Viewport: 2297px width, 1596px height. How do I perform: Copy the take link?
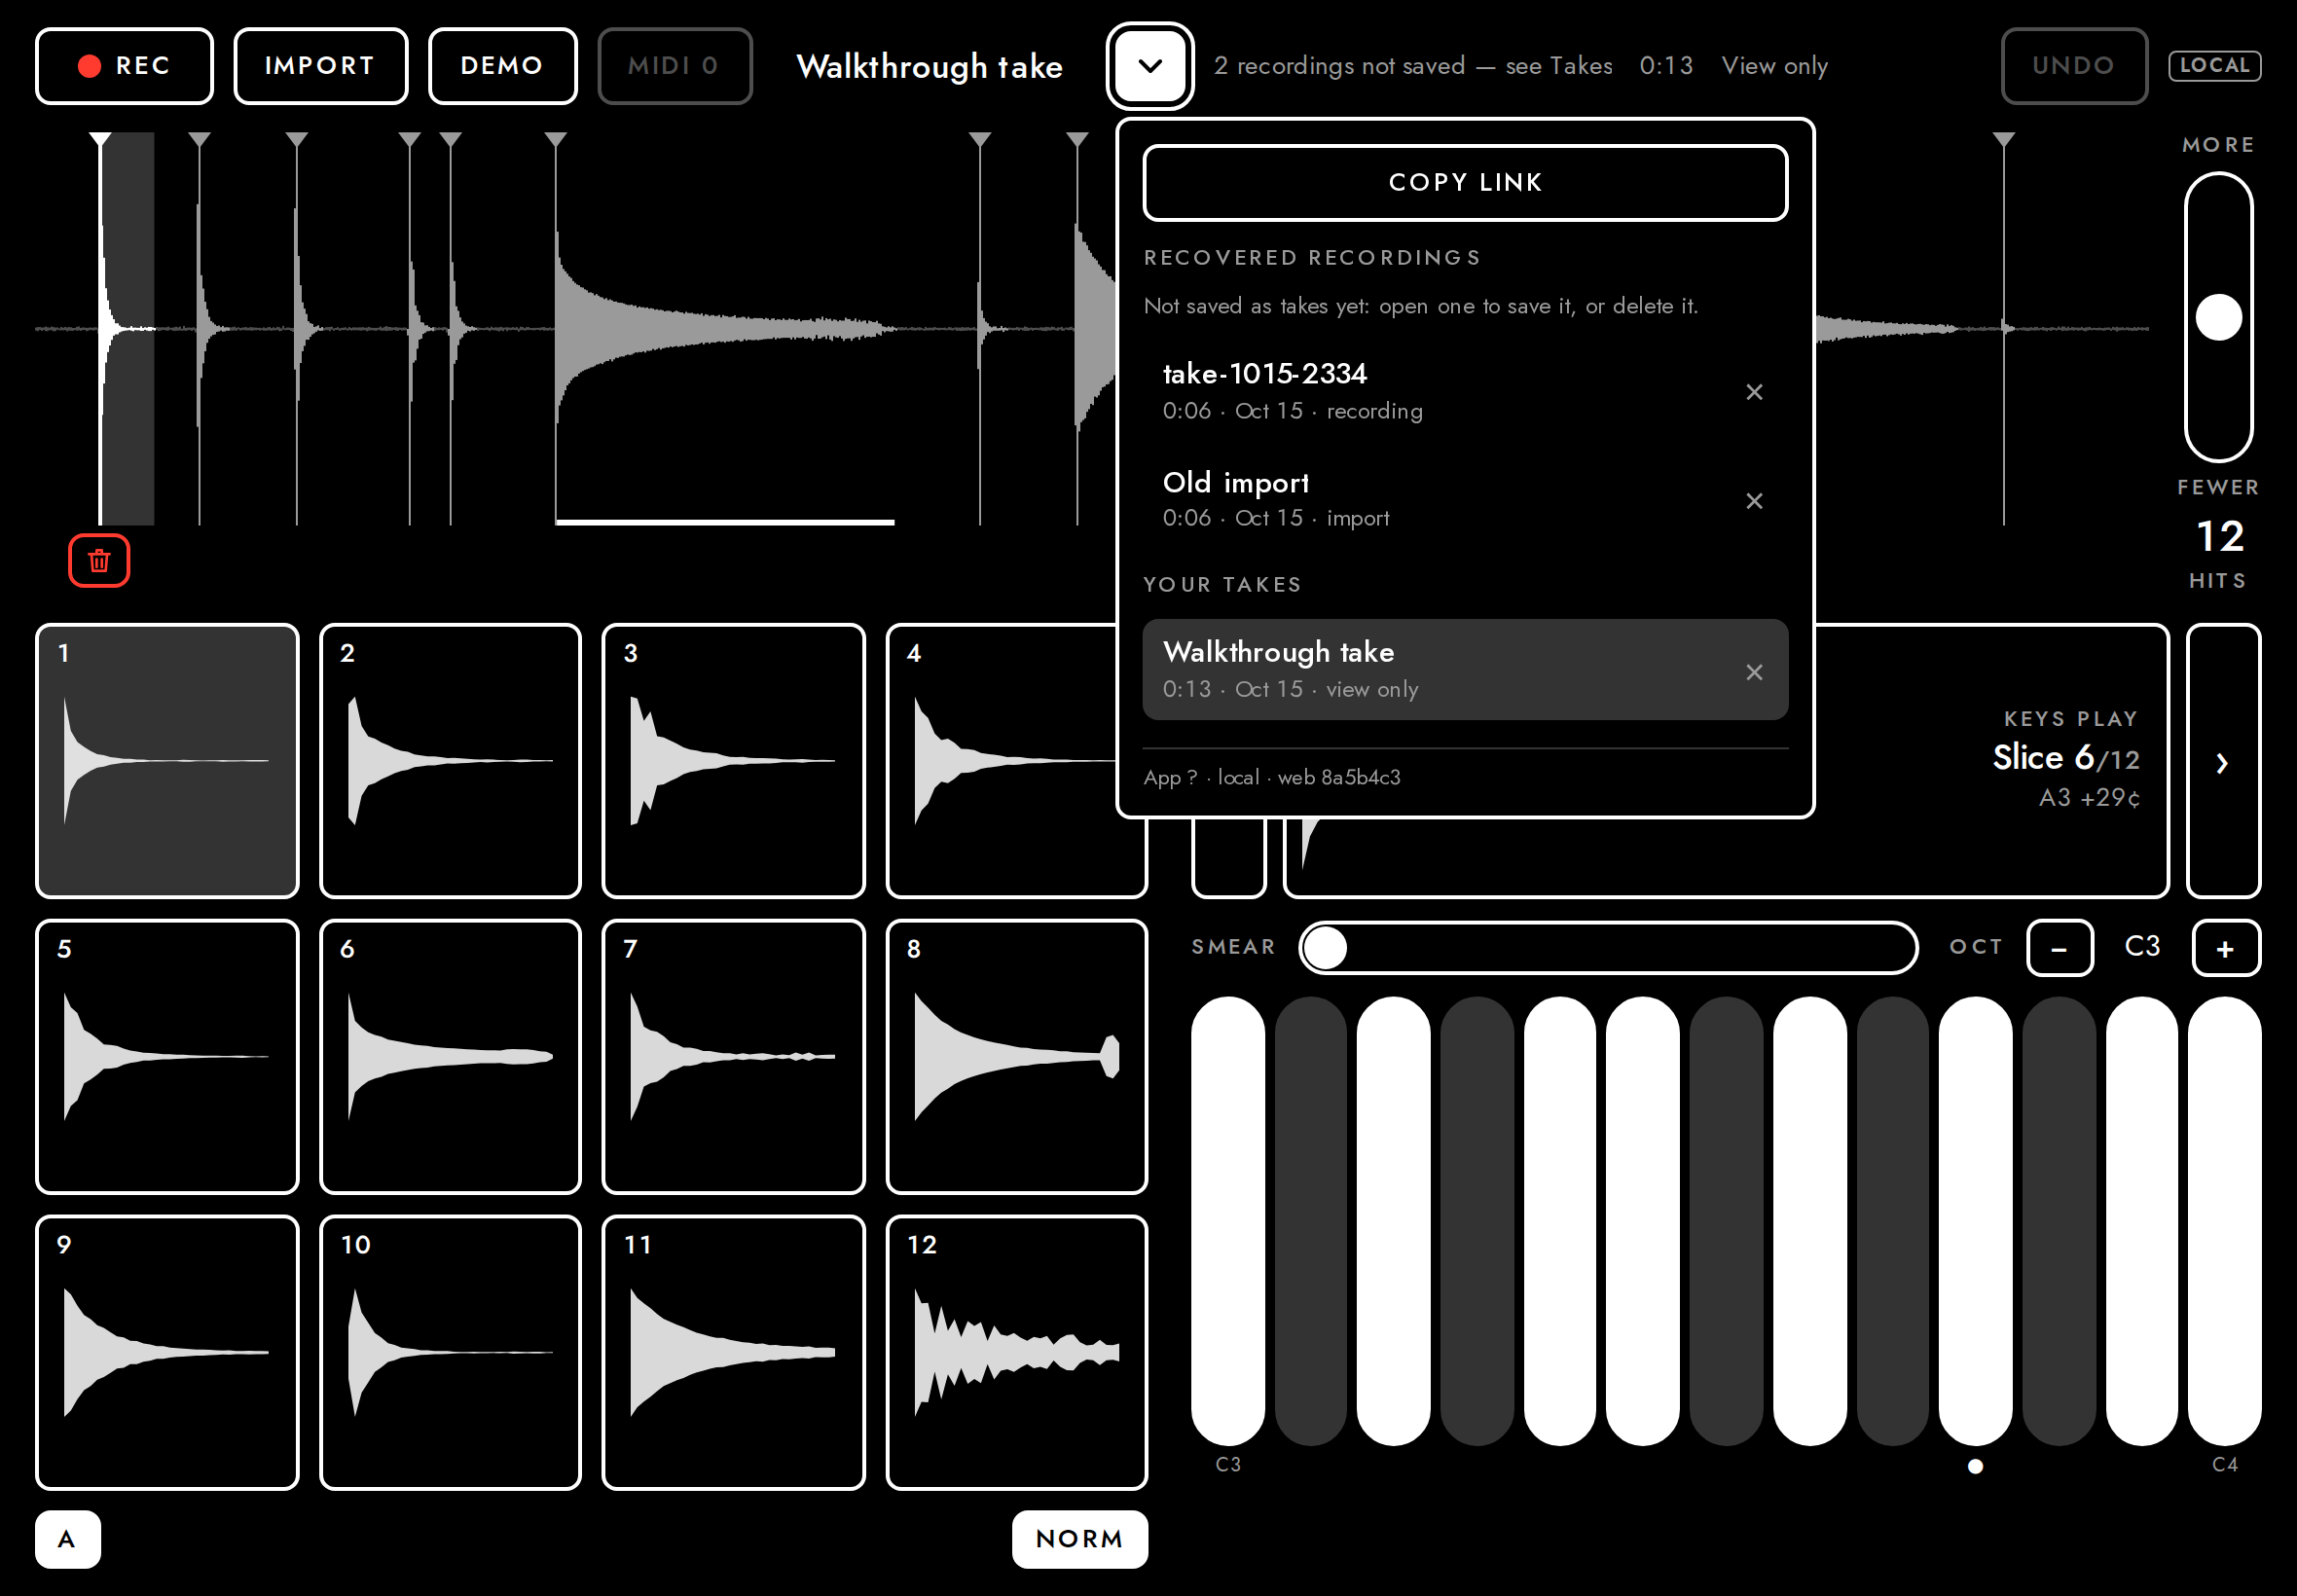click(1465, 182)
